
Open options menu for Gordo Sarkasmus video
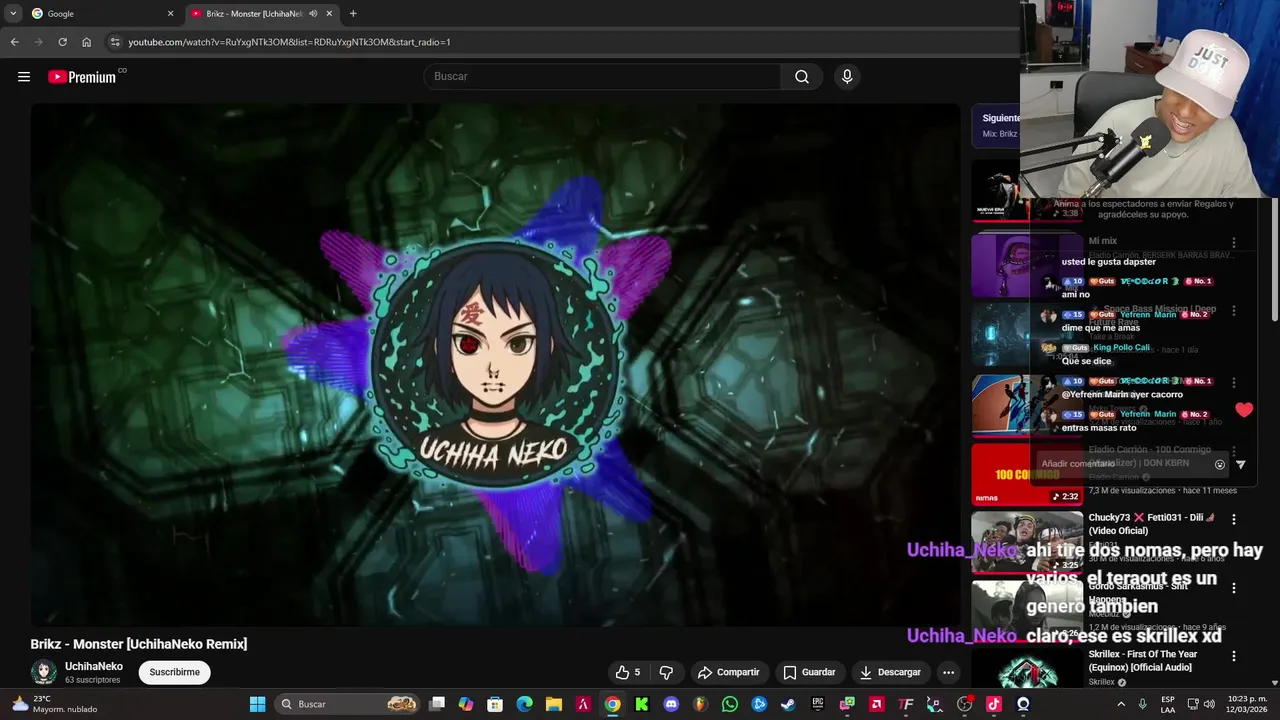[1233, 588]
